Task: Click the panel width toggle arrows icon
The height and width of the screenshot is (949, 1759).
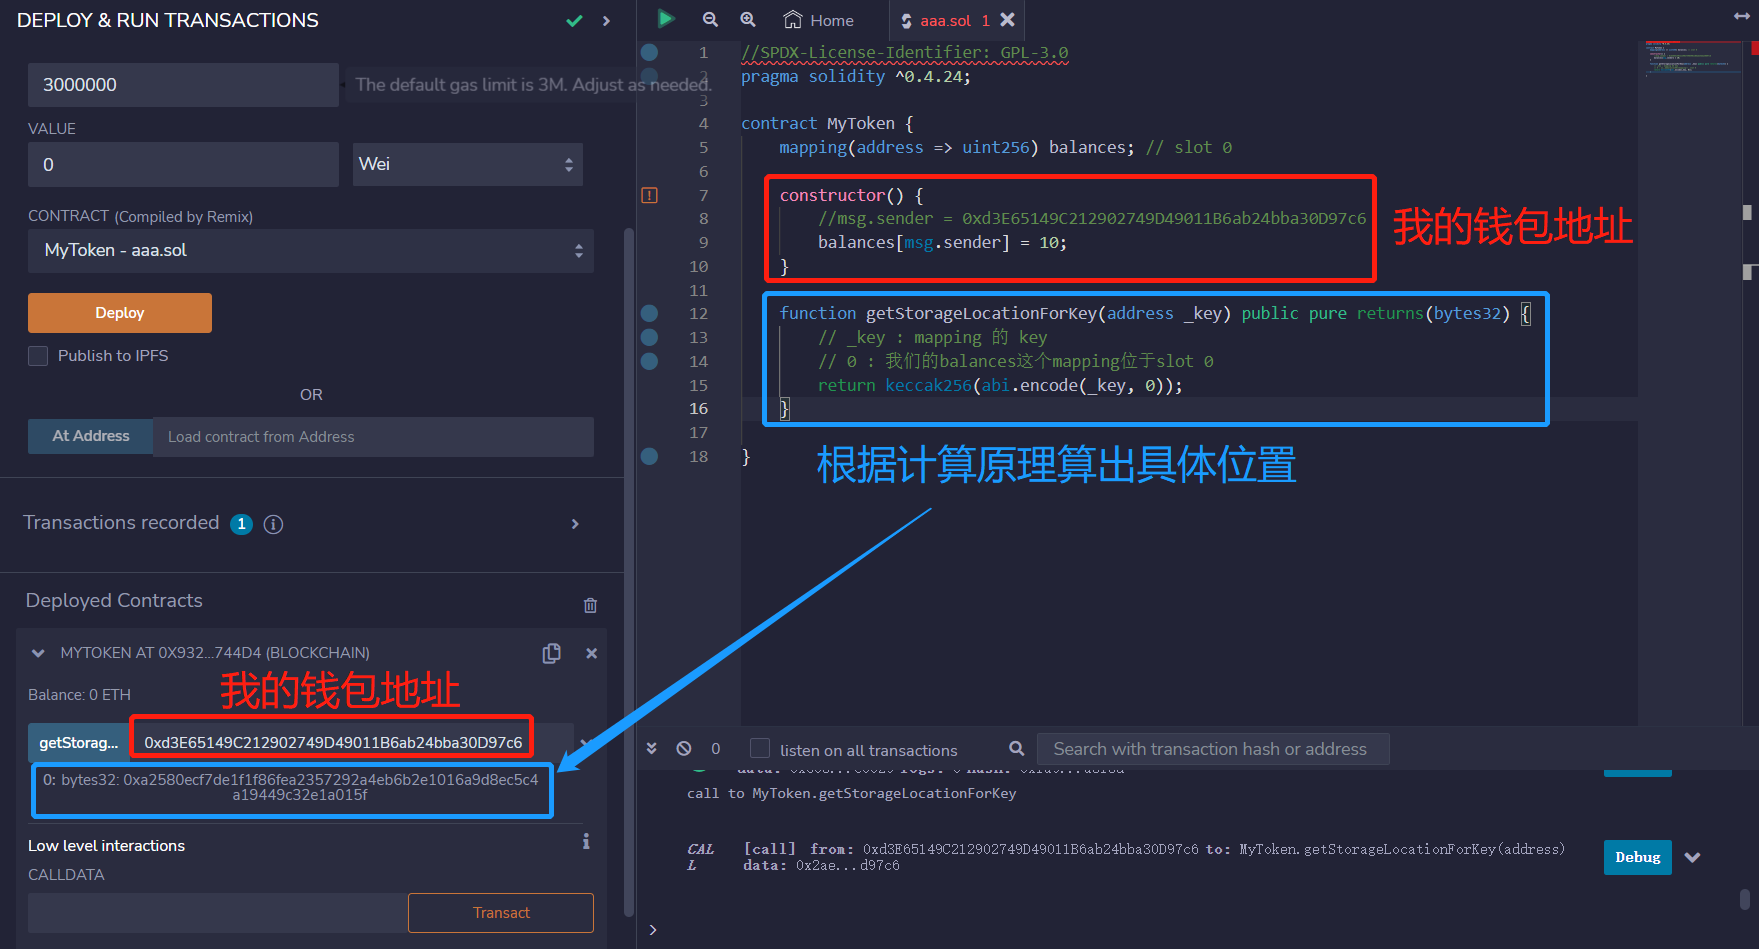Action: tap(1741, 17)
